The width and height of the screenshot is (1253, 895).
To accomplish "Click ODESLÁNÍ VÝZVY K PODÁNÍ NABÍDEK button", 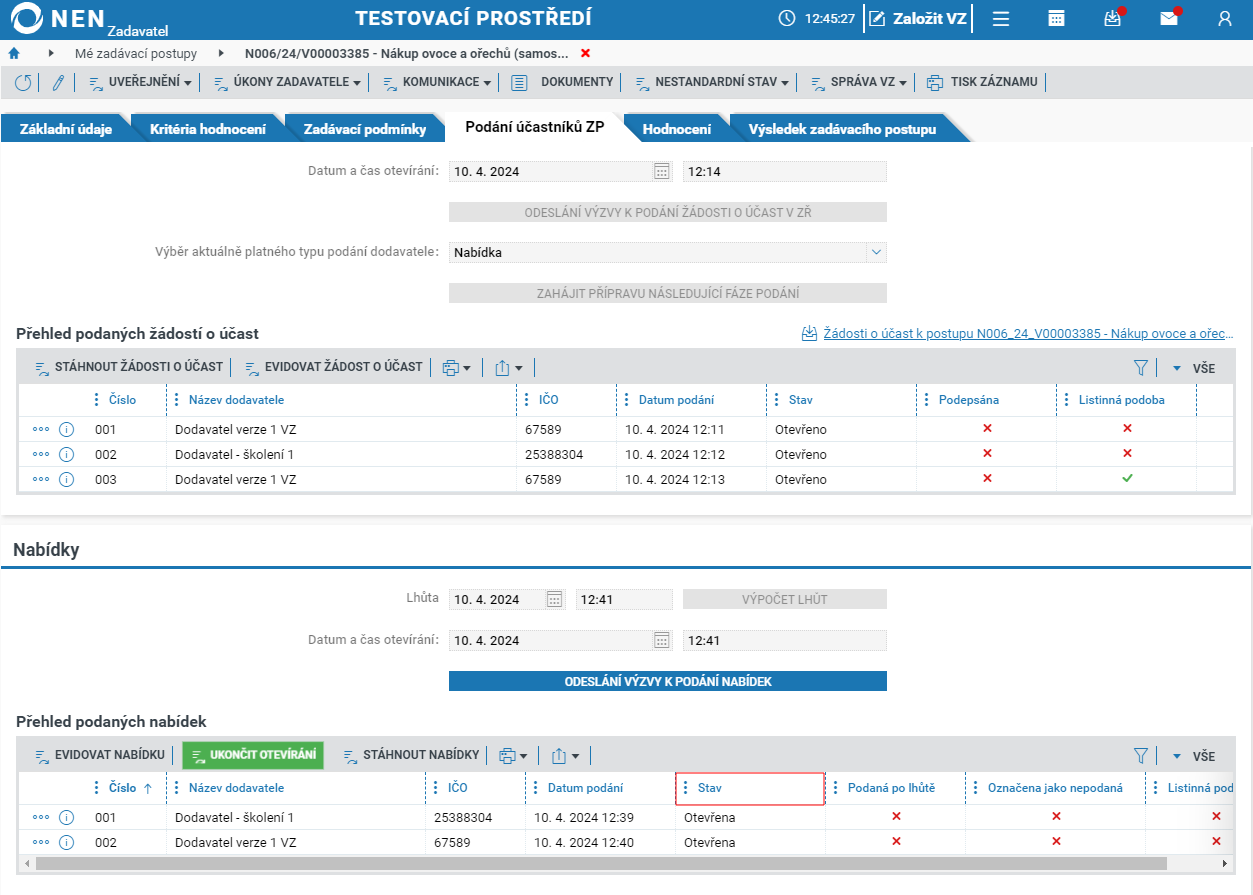I will (668, 681).
